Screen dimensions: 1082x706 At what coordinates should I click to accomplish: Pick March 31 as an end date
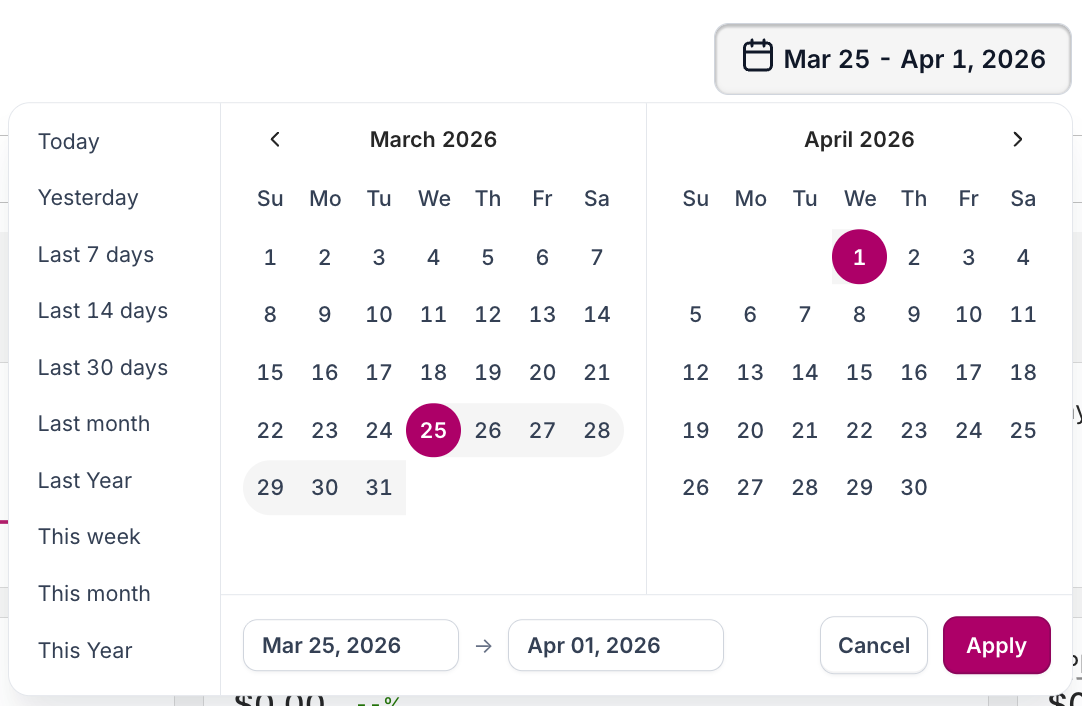[x=379, y=487]
